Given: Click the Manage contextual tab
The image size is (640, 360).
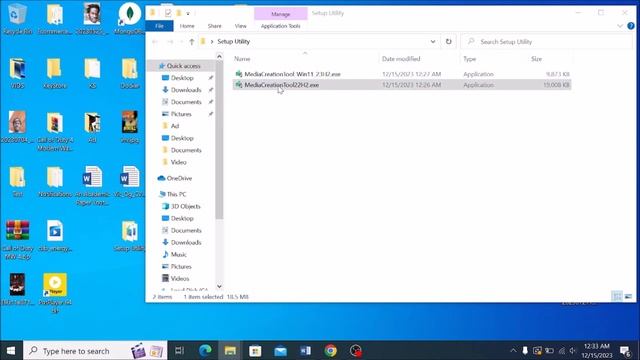Looking at the screenshot, I should pos(280,14).
